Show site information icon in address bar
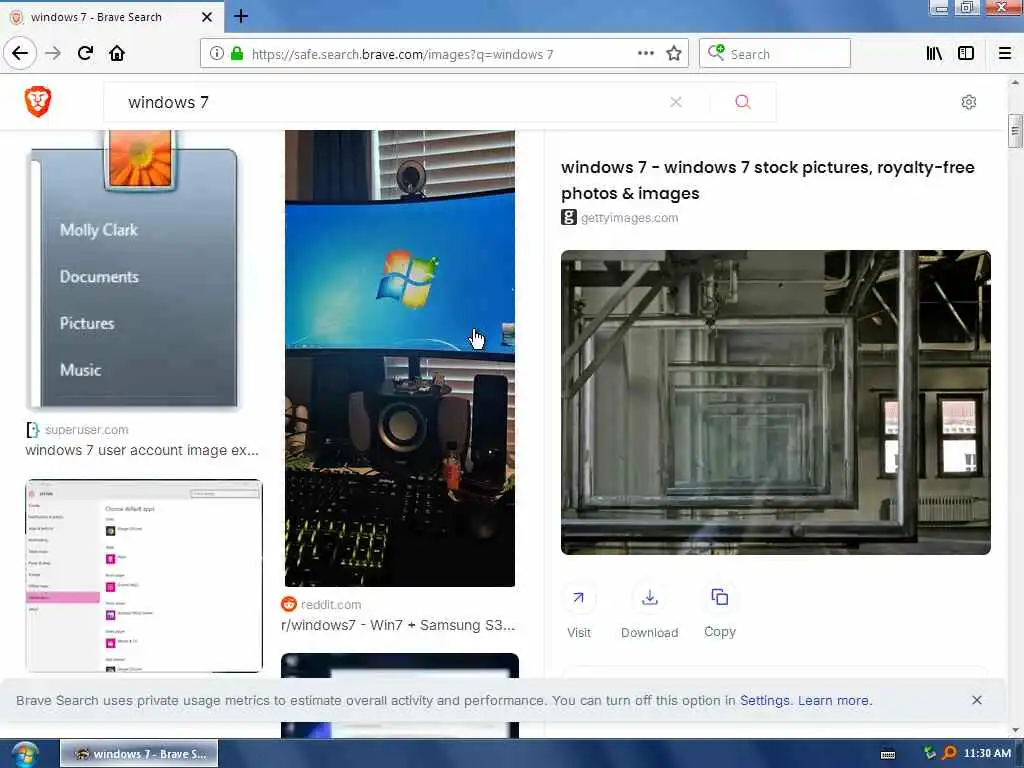The height and width of the screenshot is (768, 1024). (216, 54)
